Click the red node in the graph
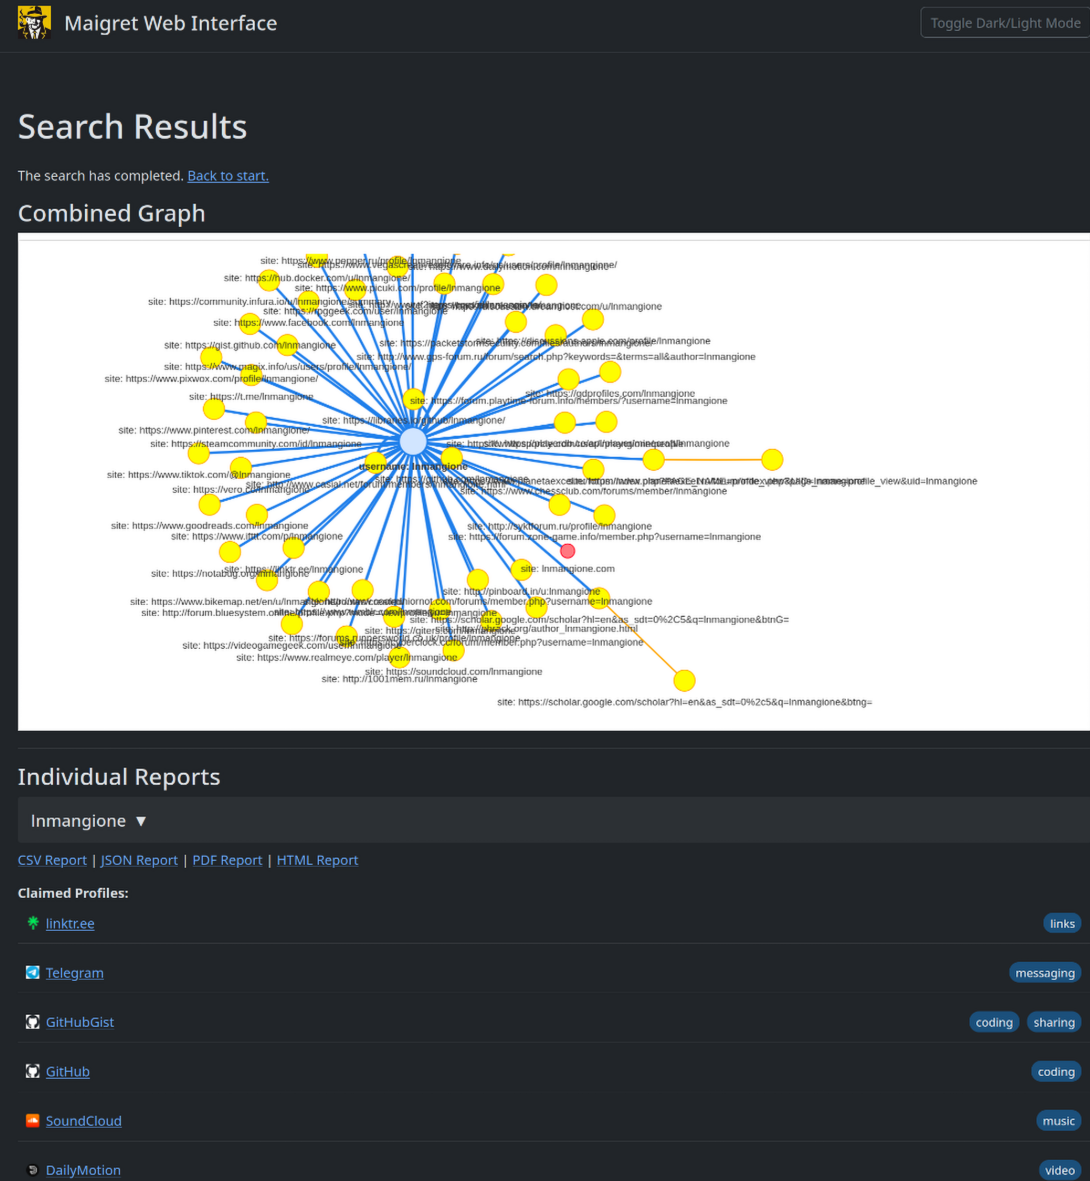 [x=567, y=550]
